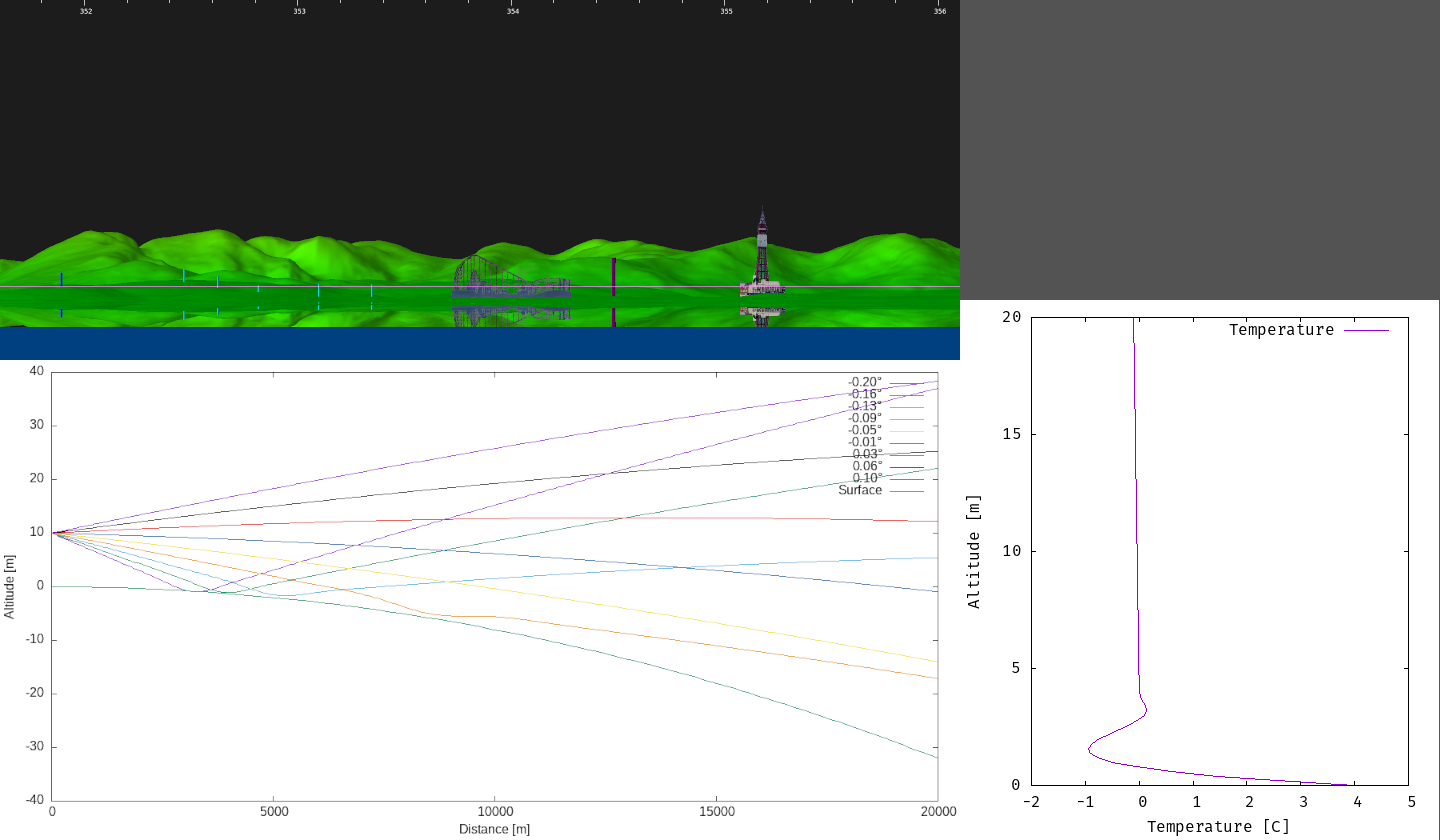
Task: Select the Surface legend entry
Action: [860, 490]
